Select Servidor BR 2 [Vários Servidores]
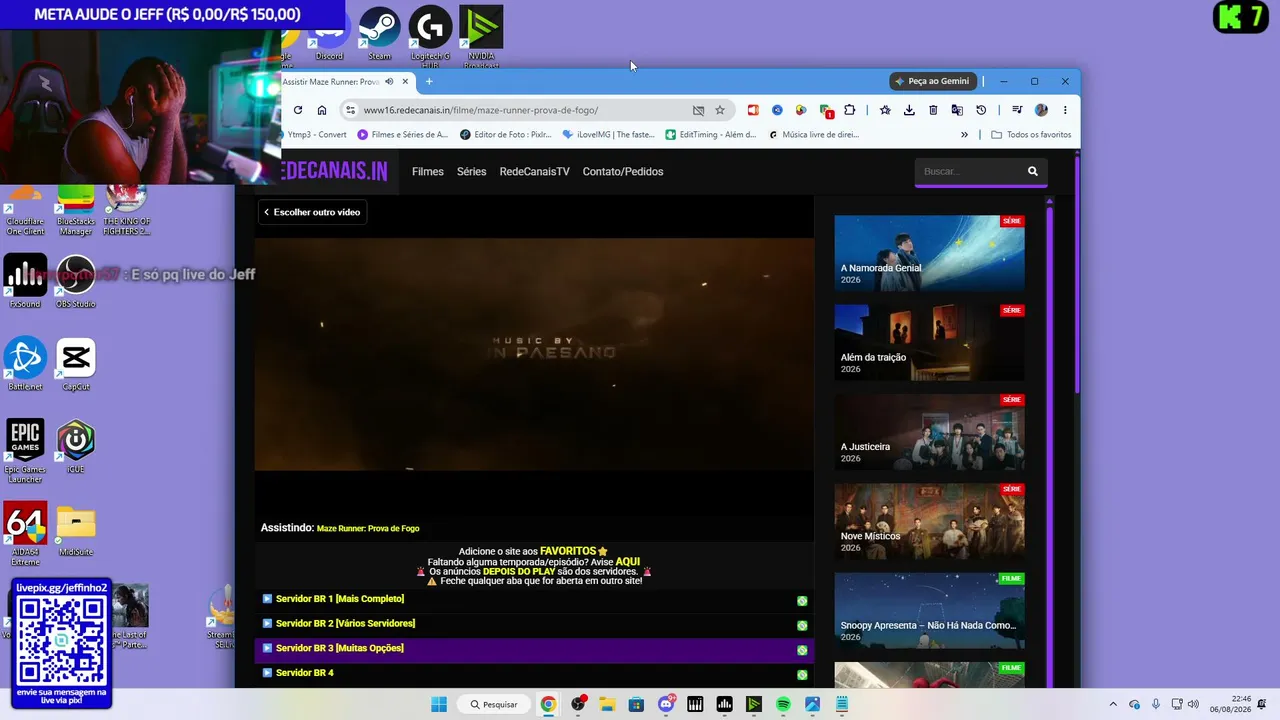Screen dimensions: 1280x720 (534, 624)
